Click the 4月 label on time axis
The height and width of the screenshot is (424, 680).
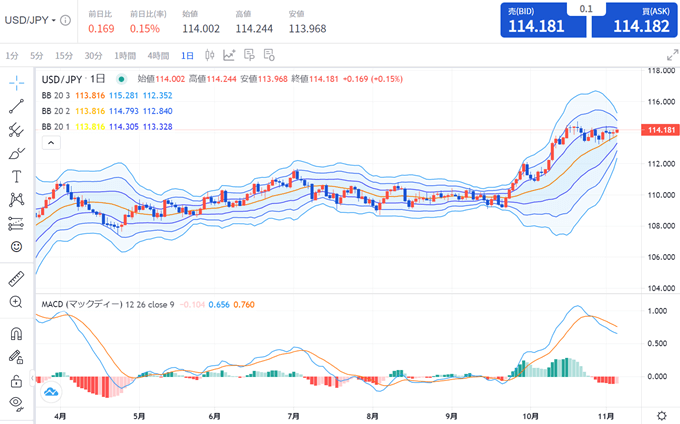pyautogui.click(x=60, y=416)
